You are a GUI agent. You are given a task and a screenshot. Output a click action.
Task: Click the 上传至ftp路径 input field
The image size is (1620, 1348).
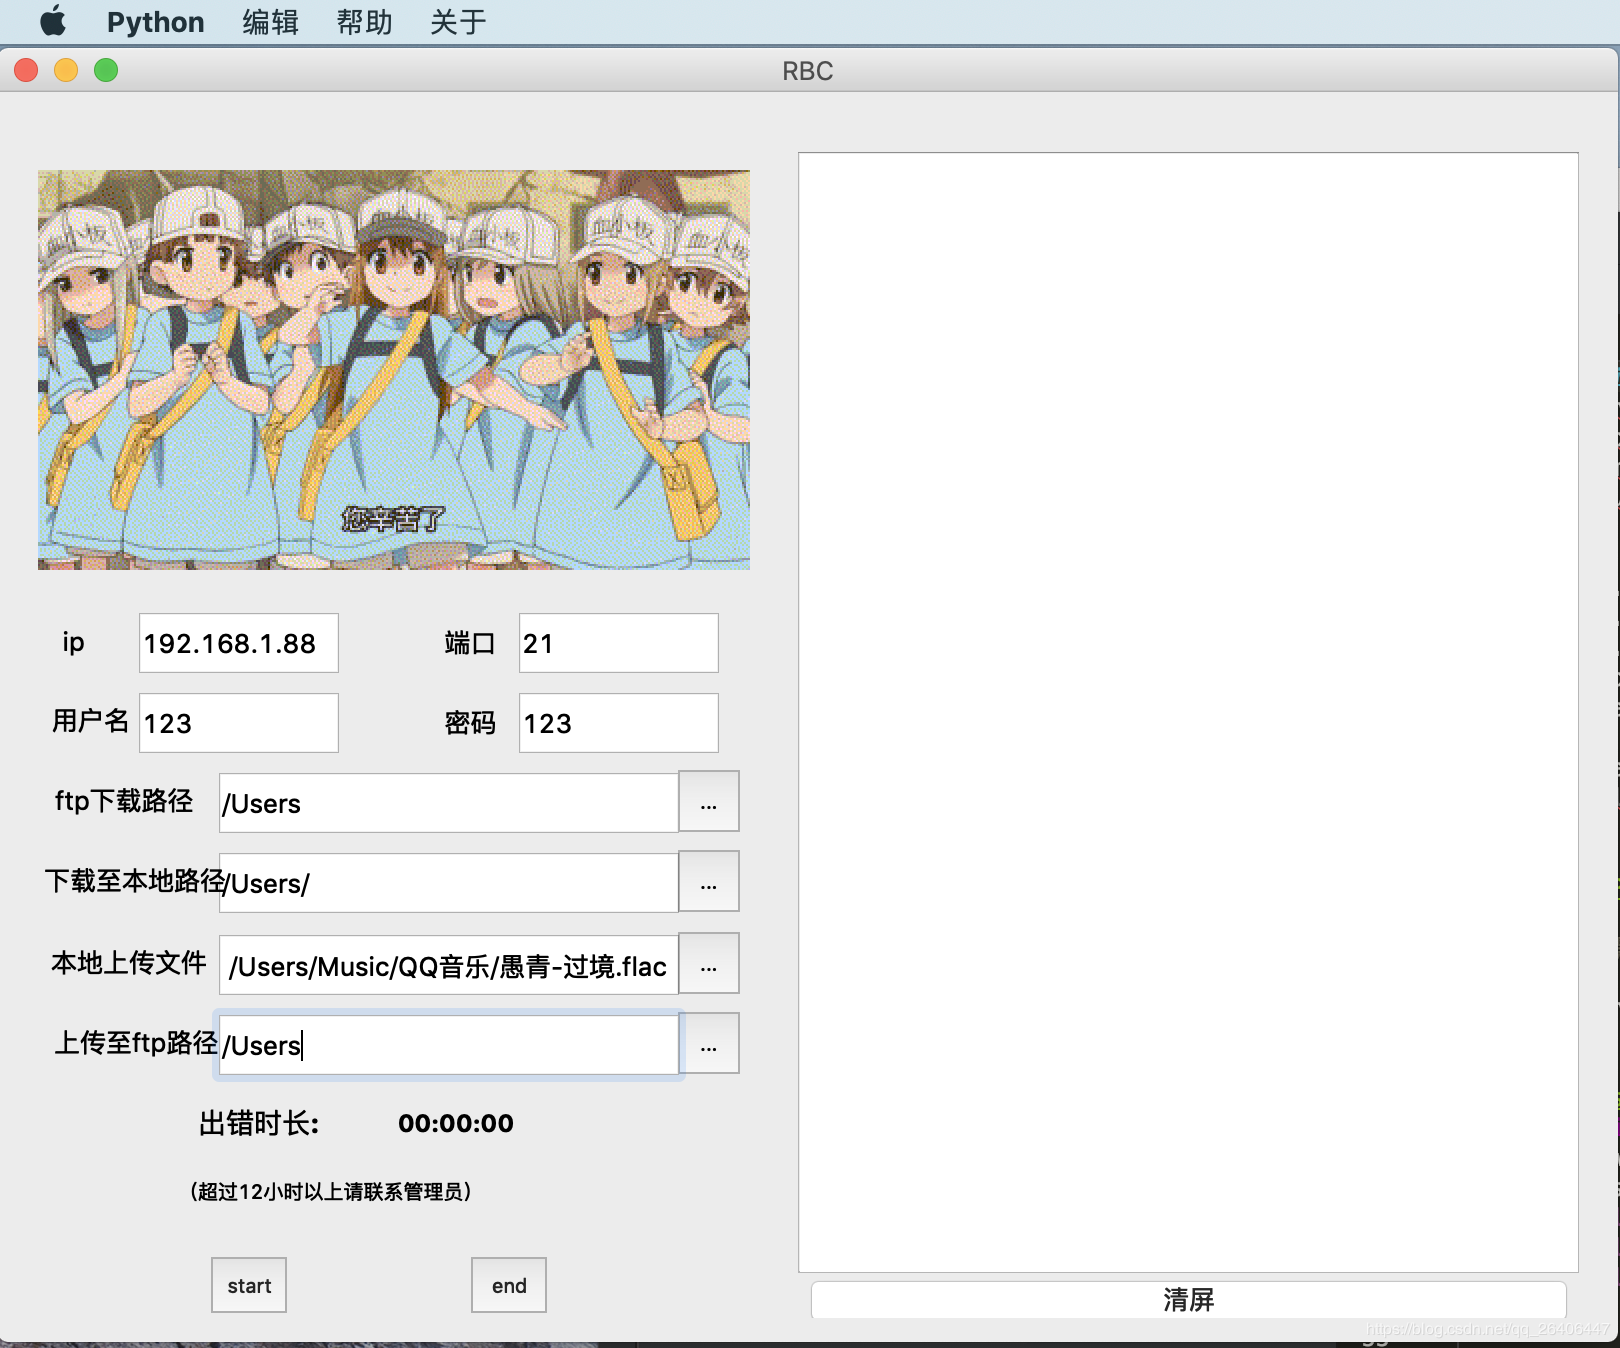(x=449, y=1045)
